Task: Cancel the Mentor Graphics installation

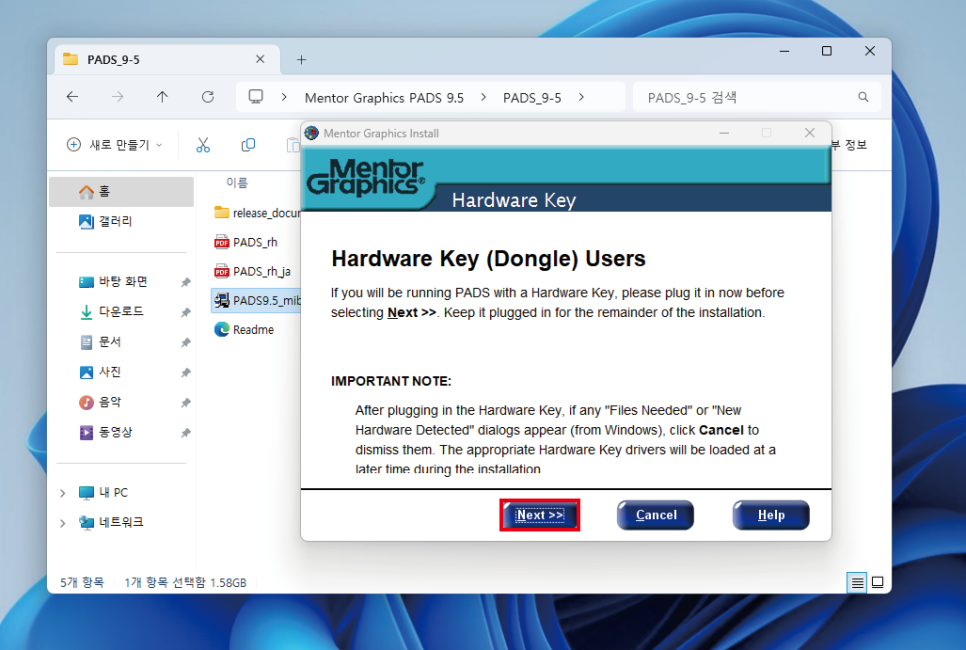Action: point(656,515)
